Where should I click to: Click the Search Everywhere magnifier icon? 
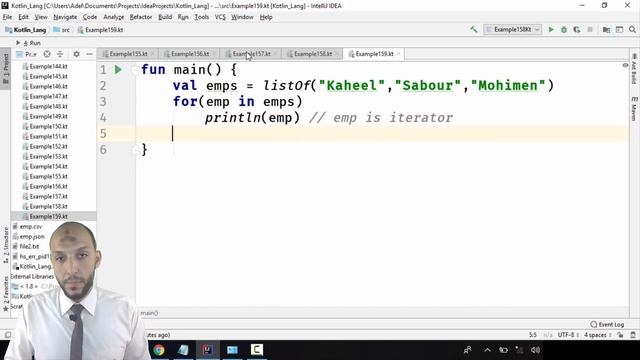632,29
